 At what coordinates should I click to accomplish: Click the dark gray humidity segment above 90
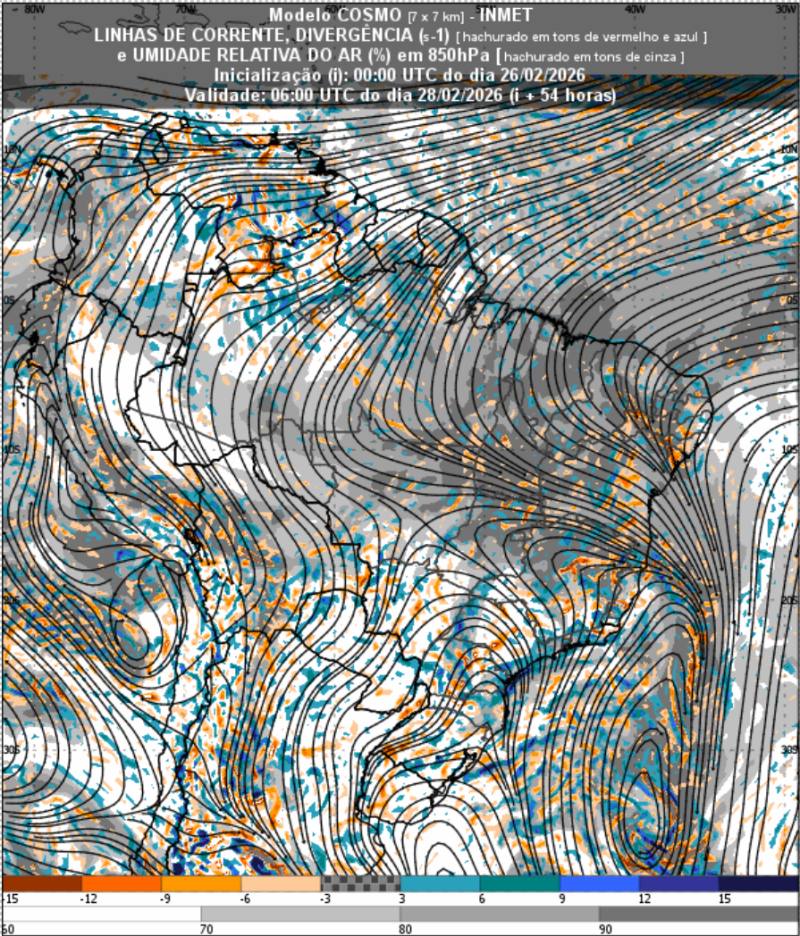pyautogui.click(x=698, y=914)
